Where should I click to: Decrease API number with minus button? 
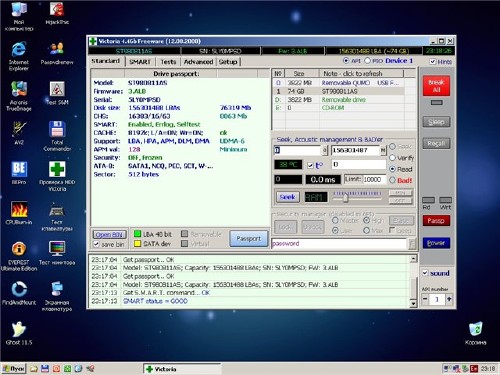tap(425, 299)
